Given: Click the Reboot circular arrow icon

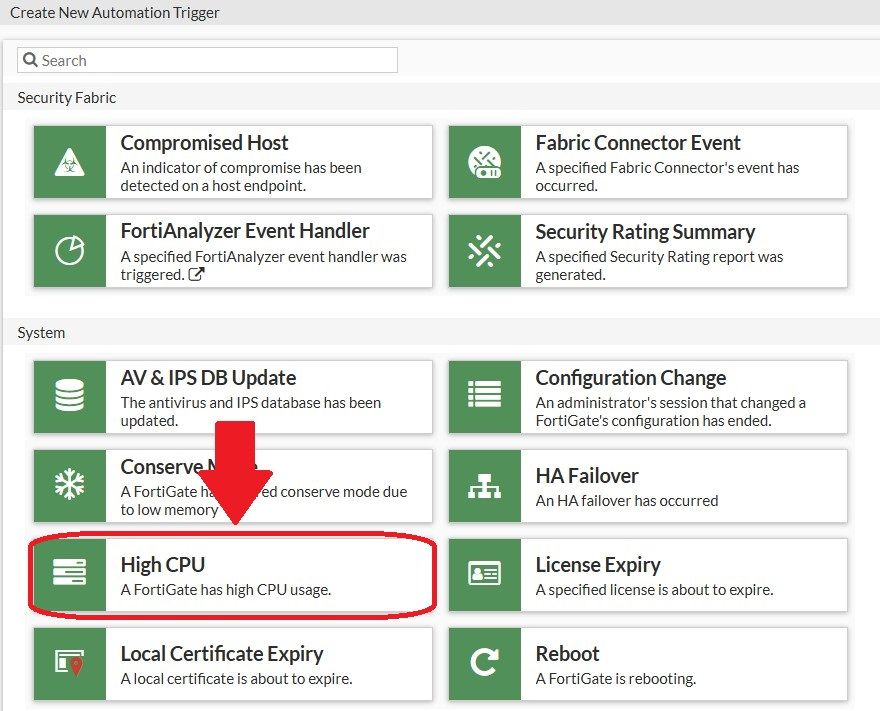Looking at the screenshot, I should click(484, 663).
